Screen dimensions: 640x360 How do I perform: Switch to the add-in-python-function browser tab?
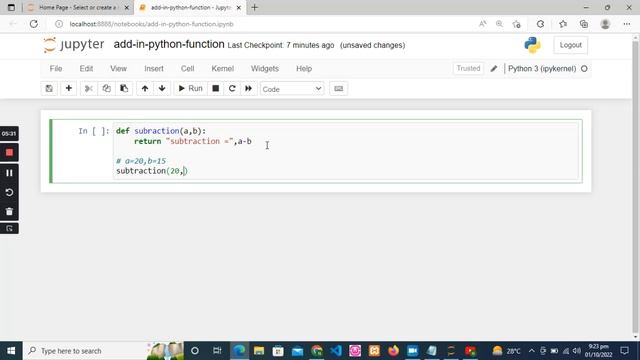pos(191,7)
